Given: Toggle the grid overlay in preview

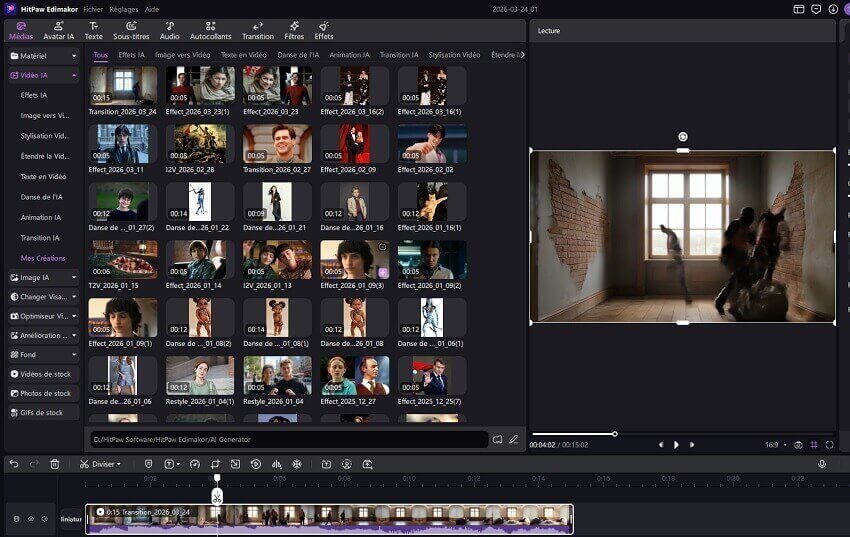Looking at the screenshot, I should [814, 444].
